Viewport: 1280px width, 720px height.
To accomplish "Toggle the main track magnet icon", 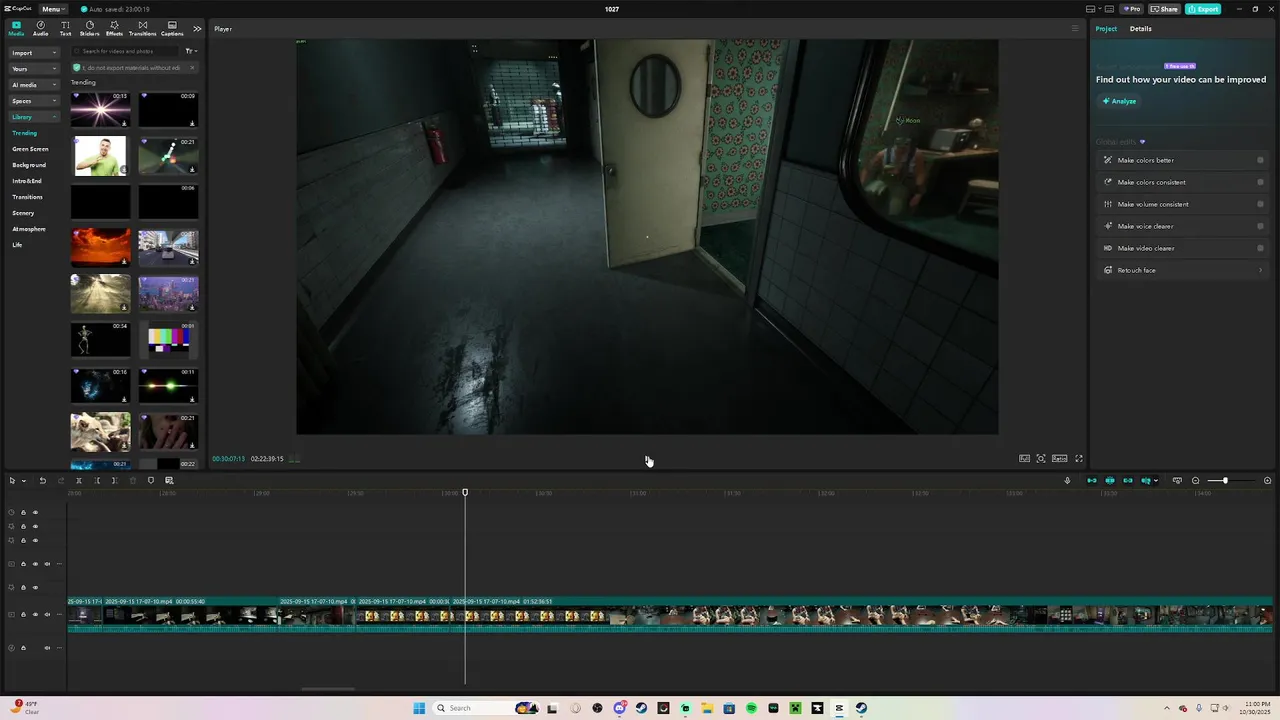I will tap(1092, 481).
